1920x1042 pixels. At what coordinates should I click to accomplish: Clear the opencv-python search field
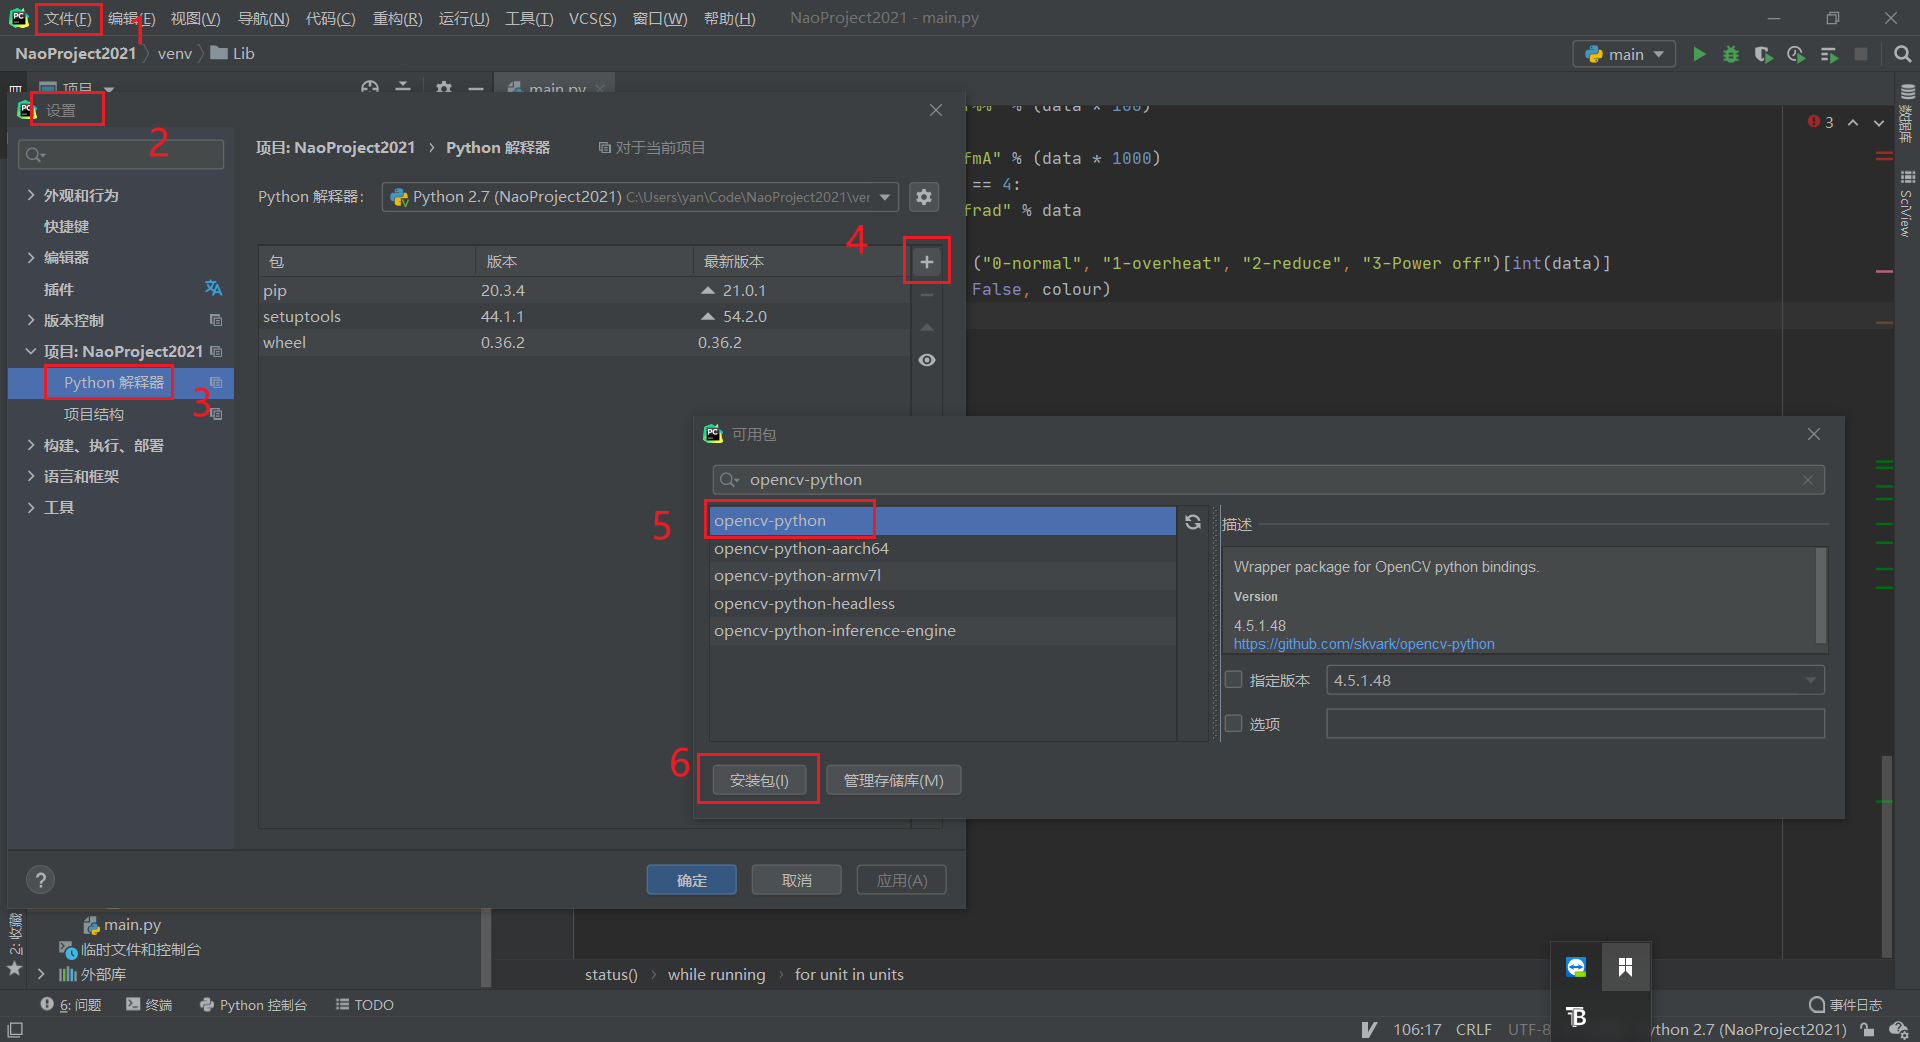[1807, 480]
